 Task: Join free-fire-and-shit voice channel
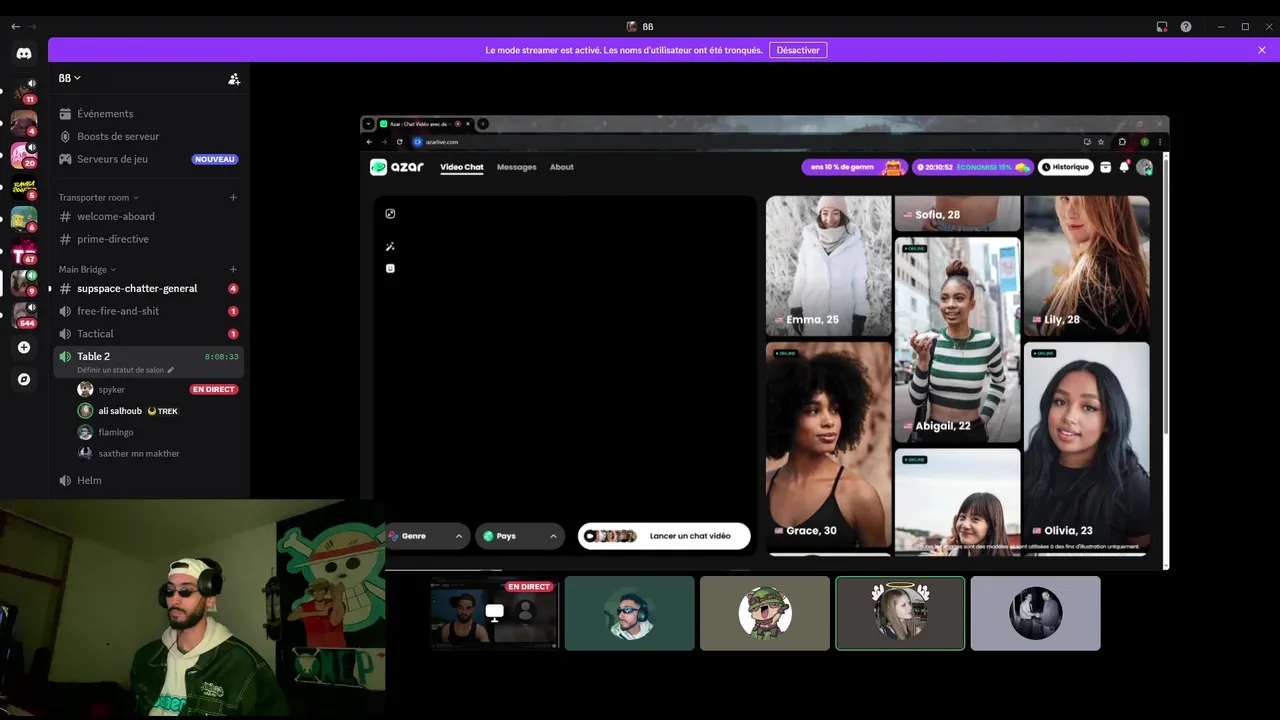(x=149, y=311)
